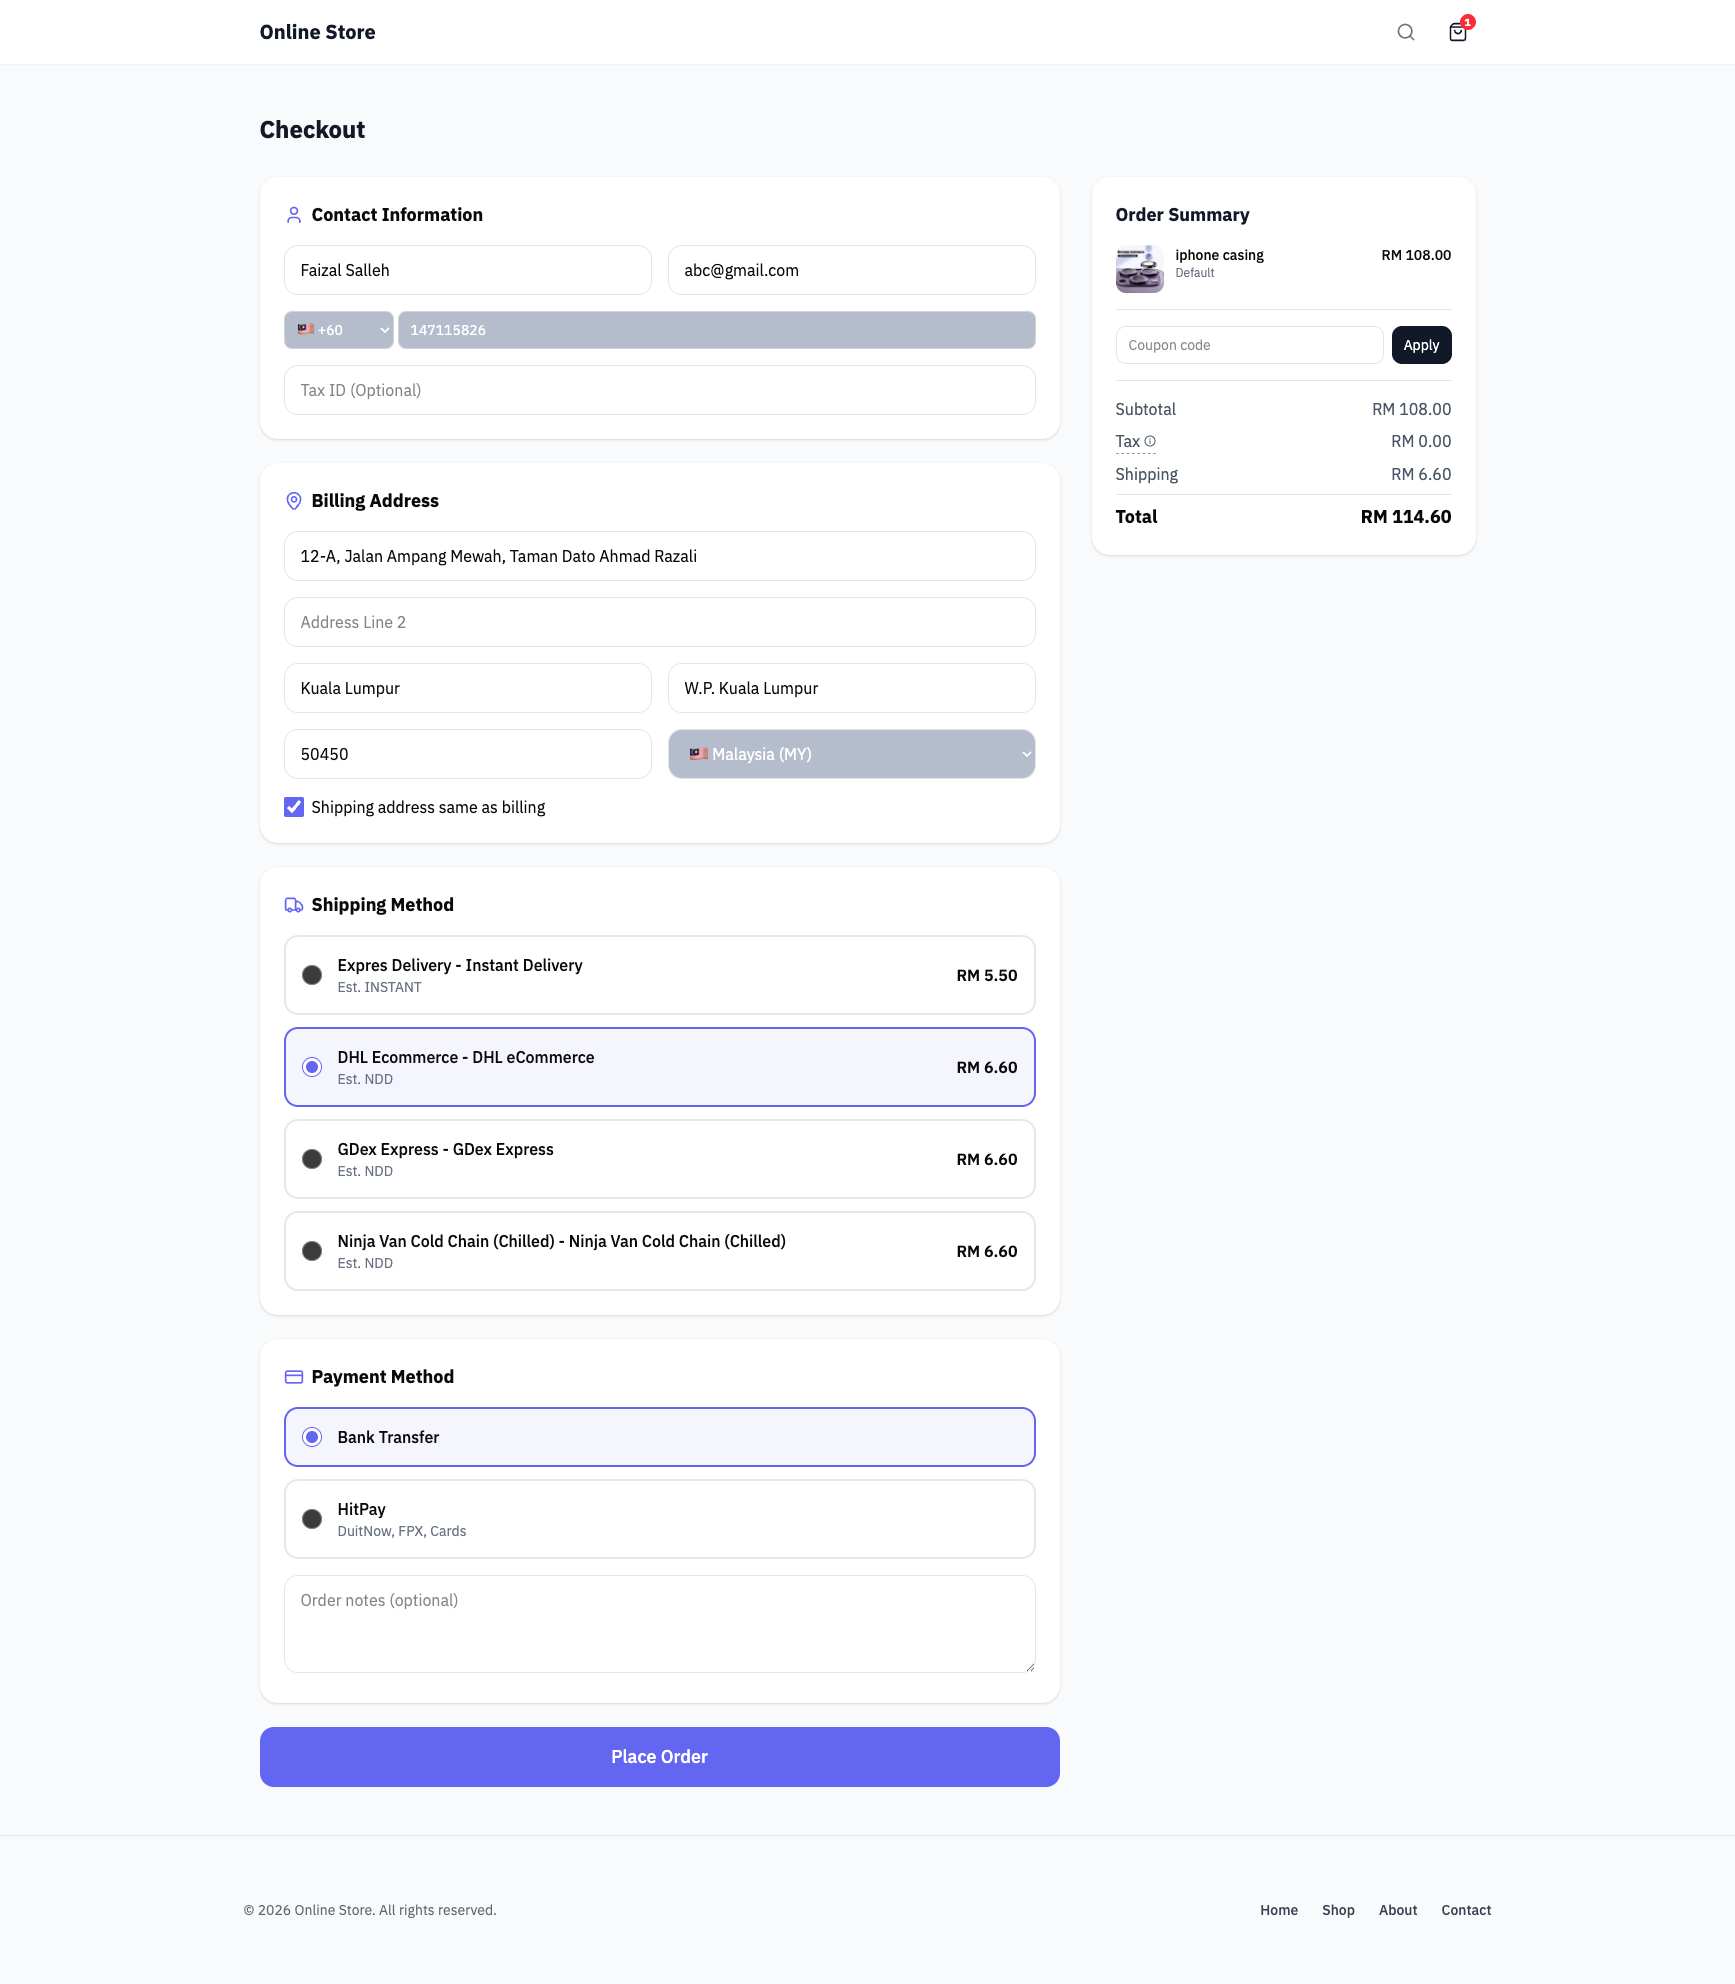
Task: Open the About page from footer
Action: (x=1397, y=1909)
